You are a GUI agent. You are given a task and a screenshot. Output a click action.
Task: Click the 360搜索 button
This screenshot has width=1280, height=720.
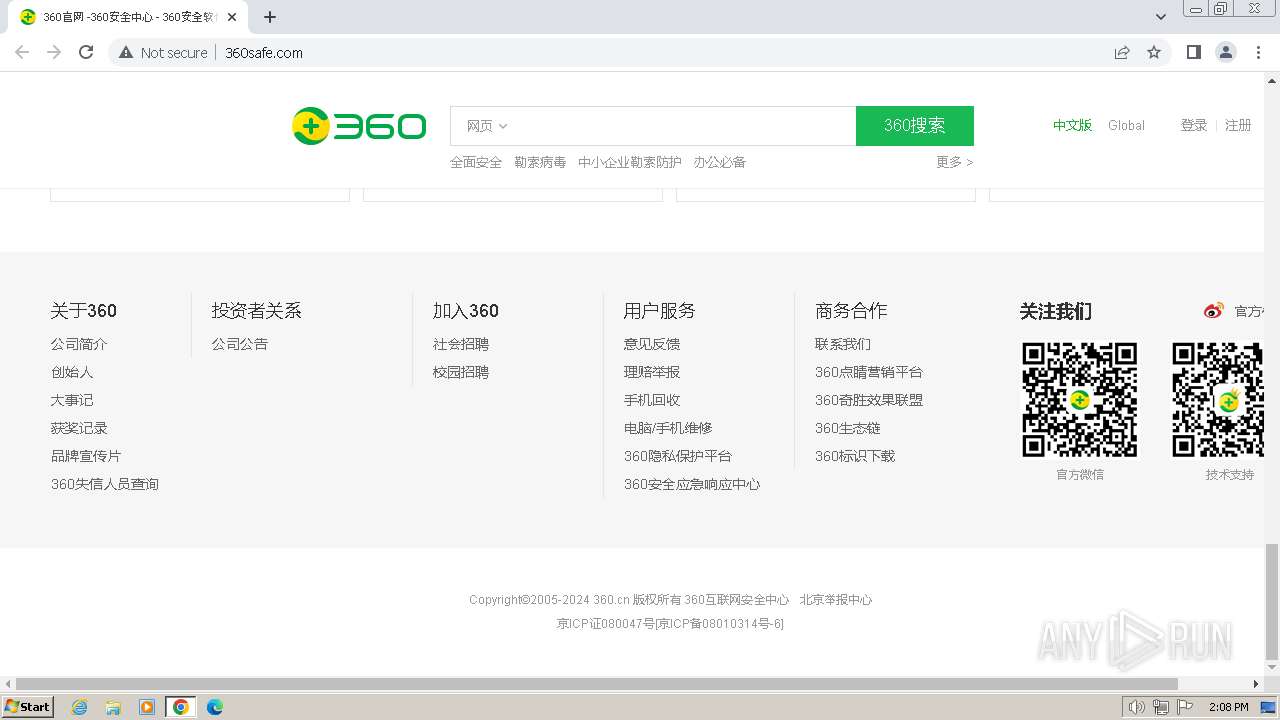pyautogui.click(x=915, y=126)
